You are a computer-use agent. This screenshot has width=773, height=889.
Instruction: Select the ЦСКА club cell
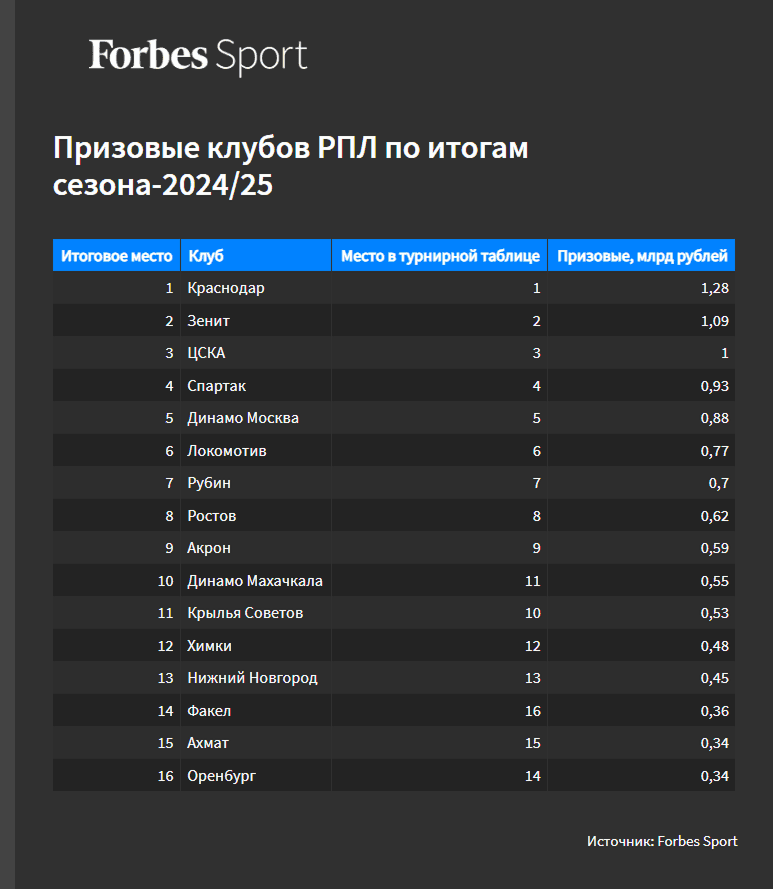206,353
